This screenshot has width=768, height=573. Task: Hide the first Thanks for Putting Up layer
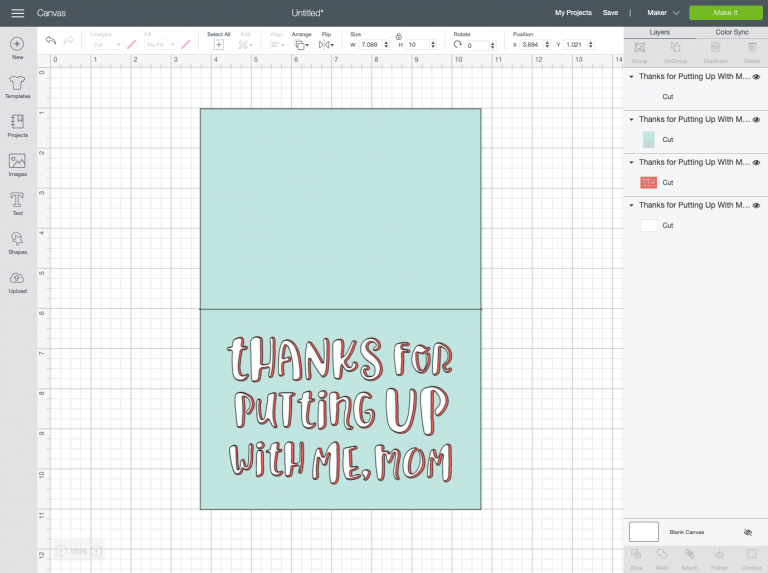756,77
